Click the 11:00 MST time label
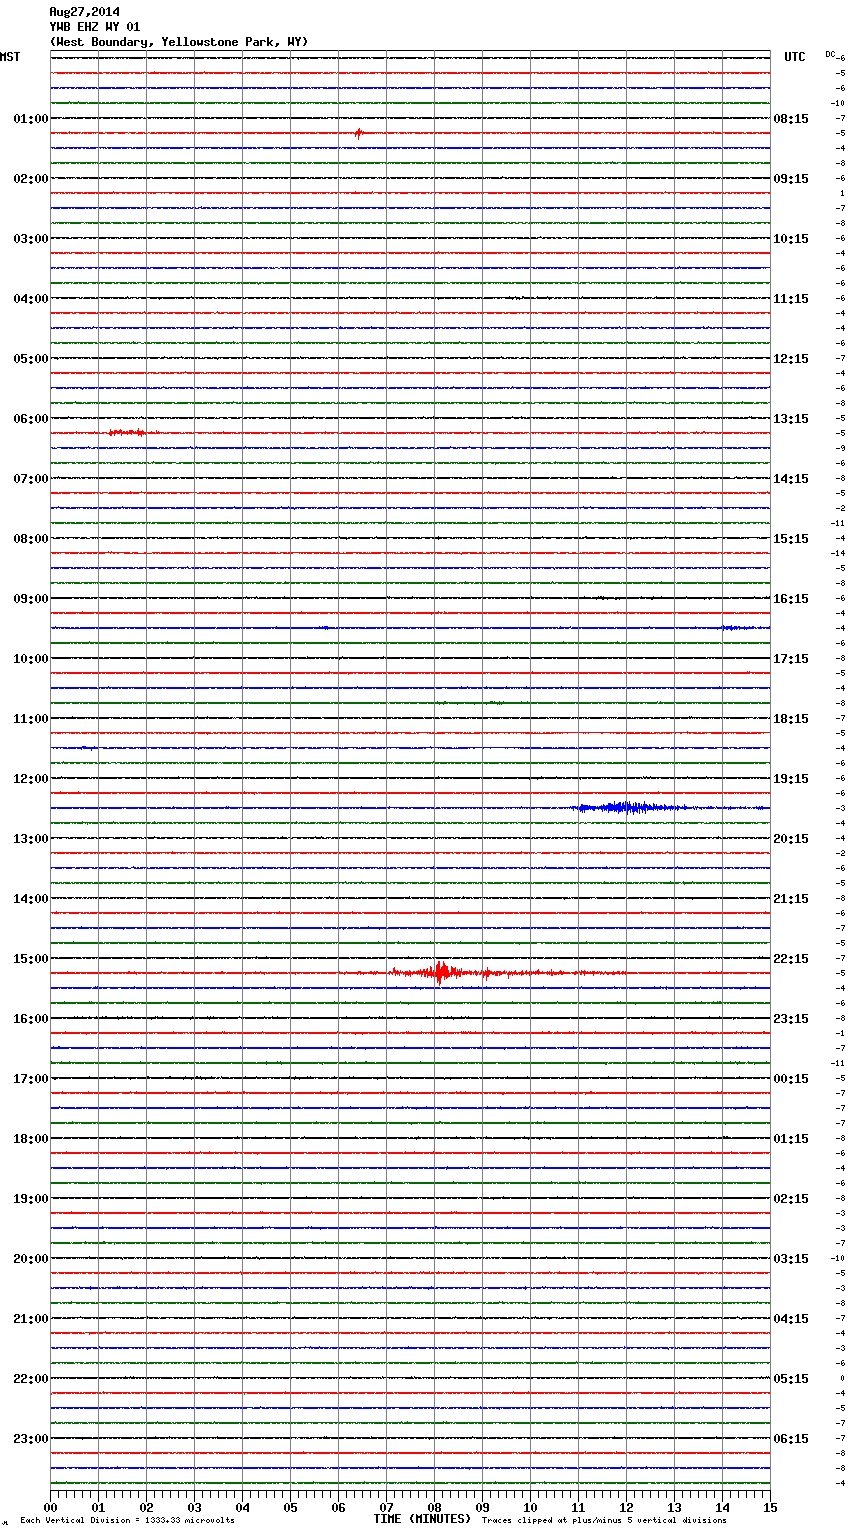Image resolution: width=850 pixels, height=1534 pixels. click(x=30, y=719)
